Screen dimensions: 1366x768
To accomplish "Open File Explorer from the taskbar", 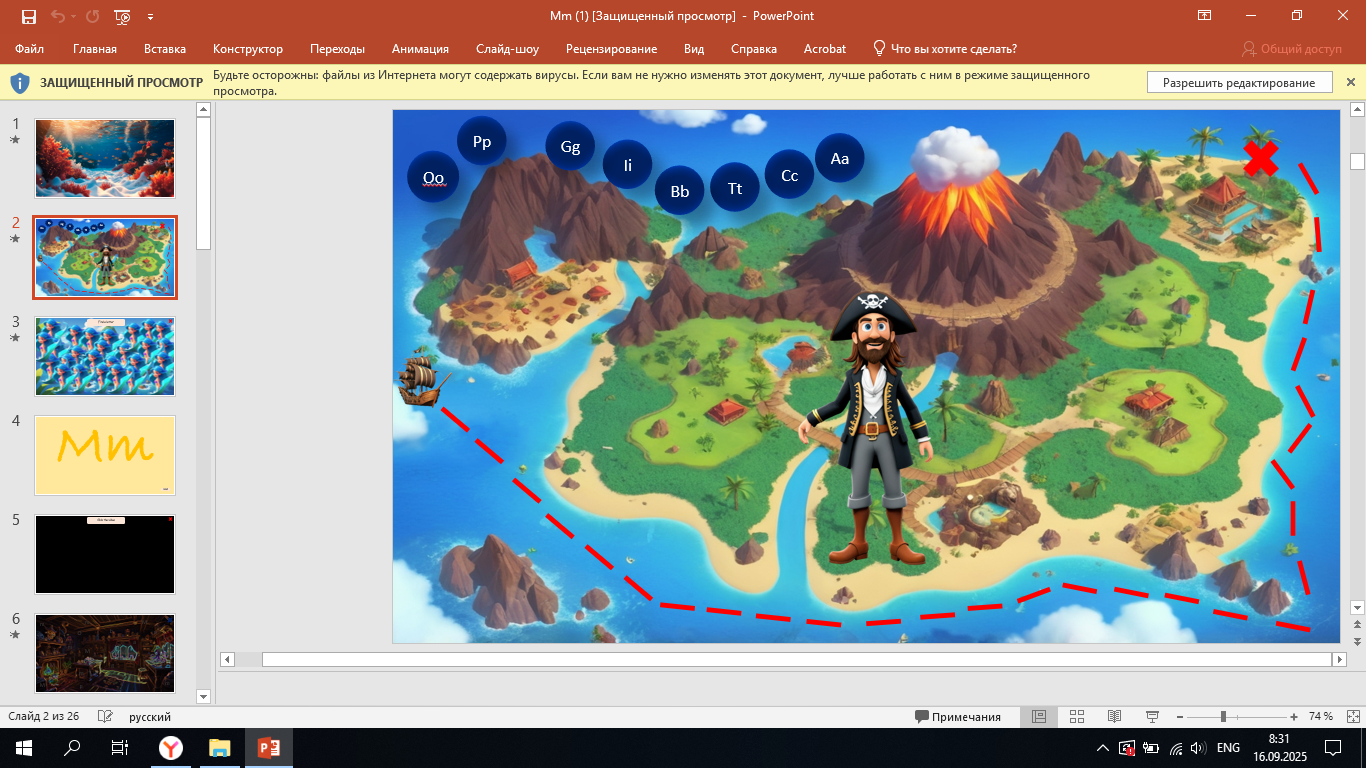I will pyautogui.click(x=220, y=748).
